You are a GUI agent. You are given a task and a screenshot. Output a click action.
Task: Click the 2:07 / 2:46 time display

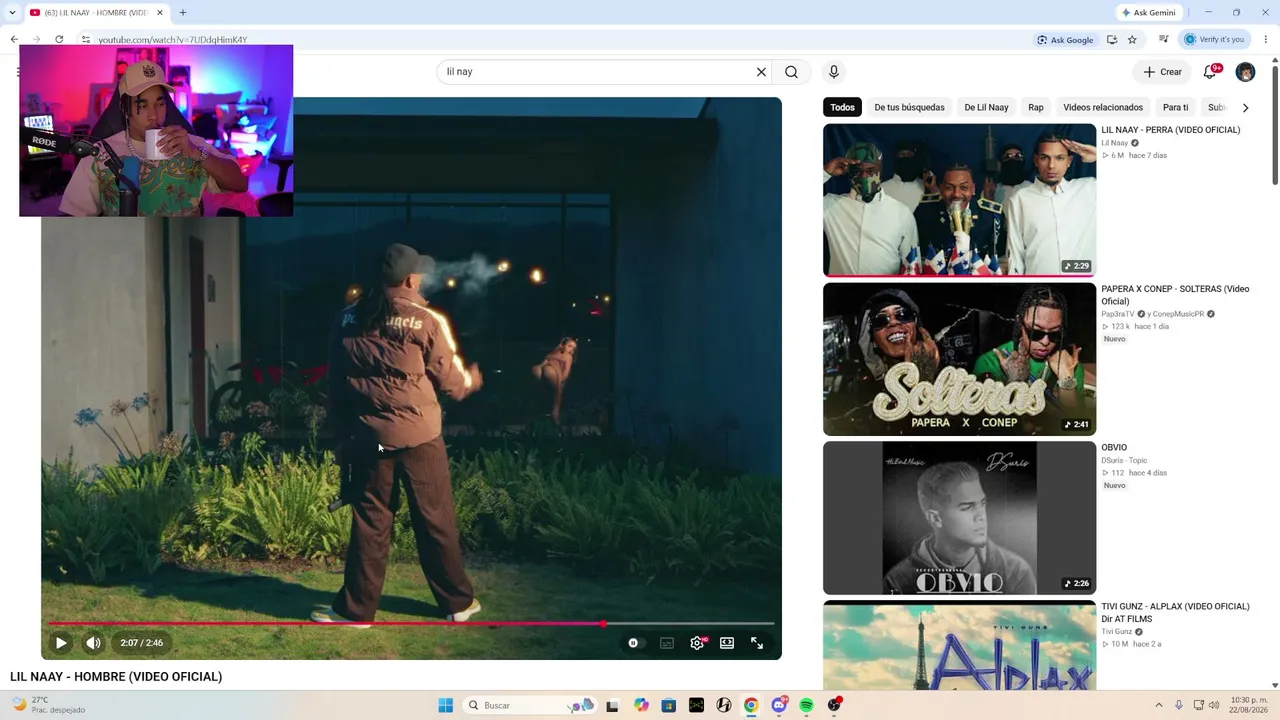point(142,643)
